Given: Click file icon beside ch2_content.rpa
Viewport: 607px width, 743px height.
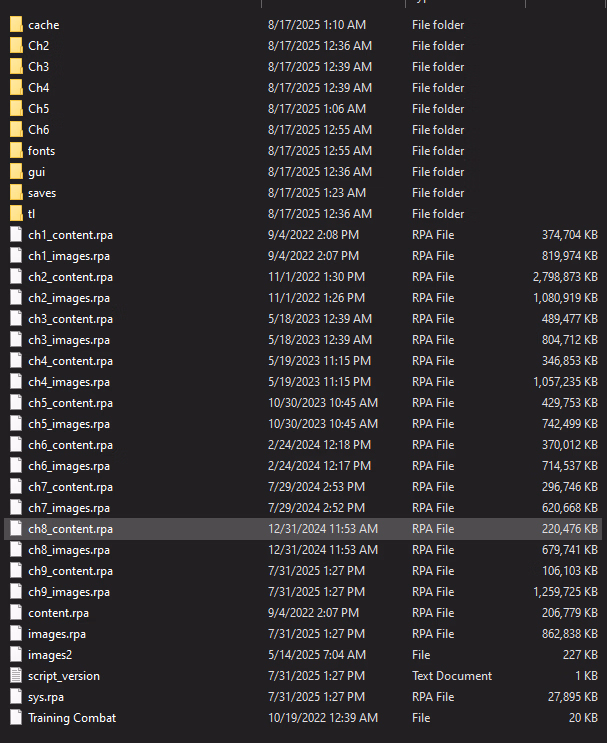Looking at the screenshot, I should click(x=16, y=277).
